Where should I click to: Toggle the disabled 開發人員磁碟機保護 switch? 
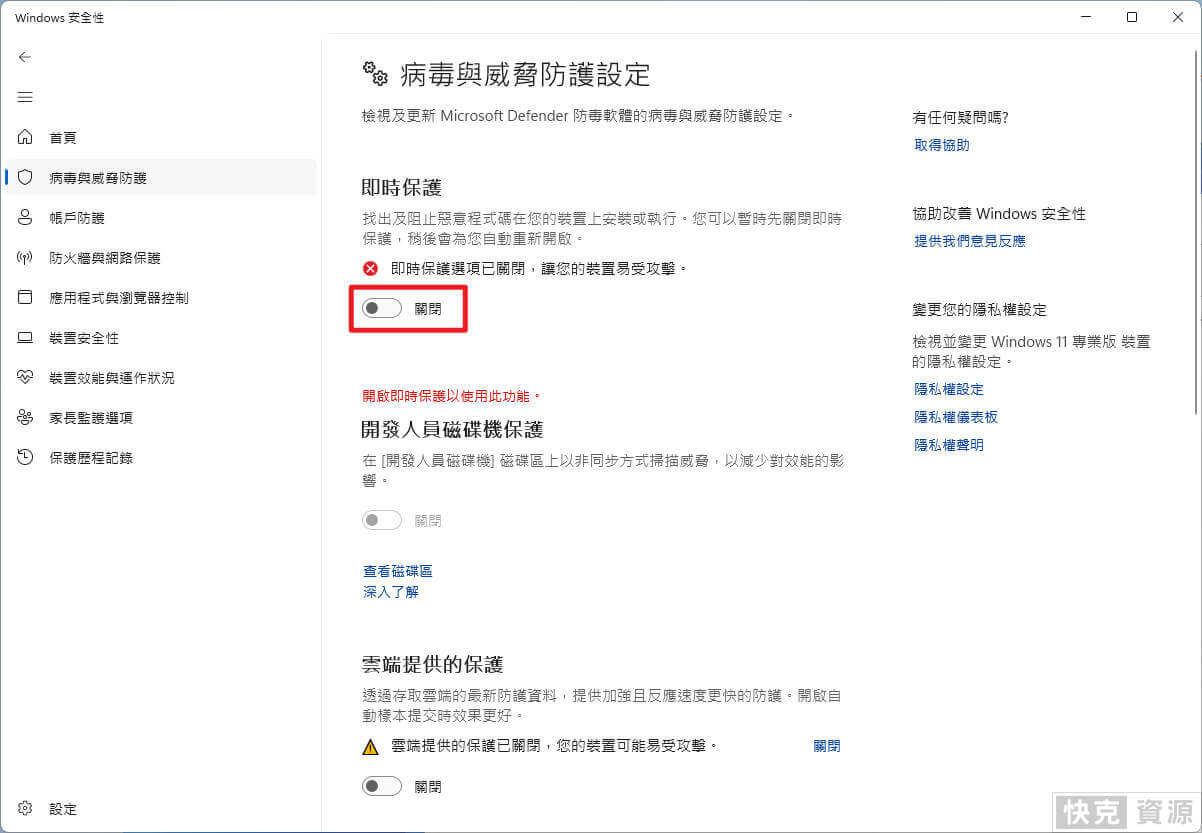[382, 520]
